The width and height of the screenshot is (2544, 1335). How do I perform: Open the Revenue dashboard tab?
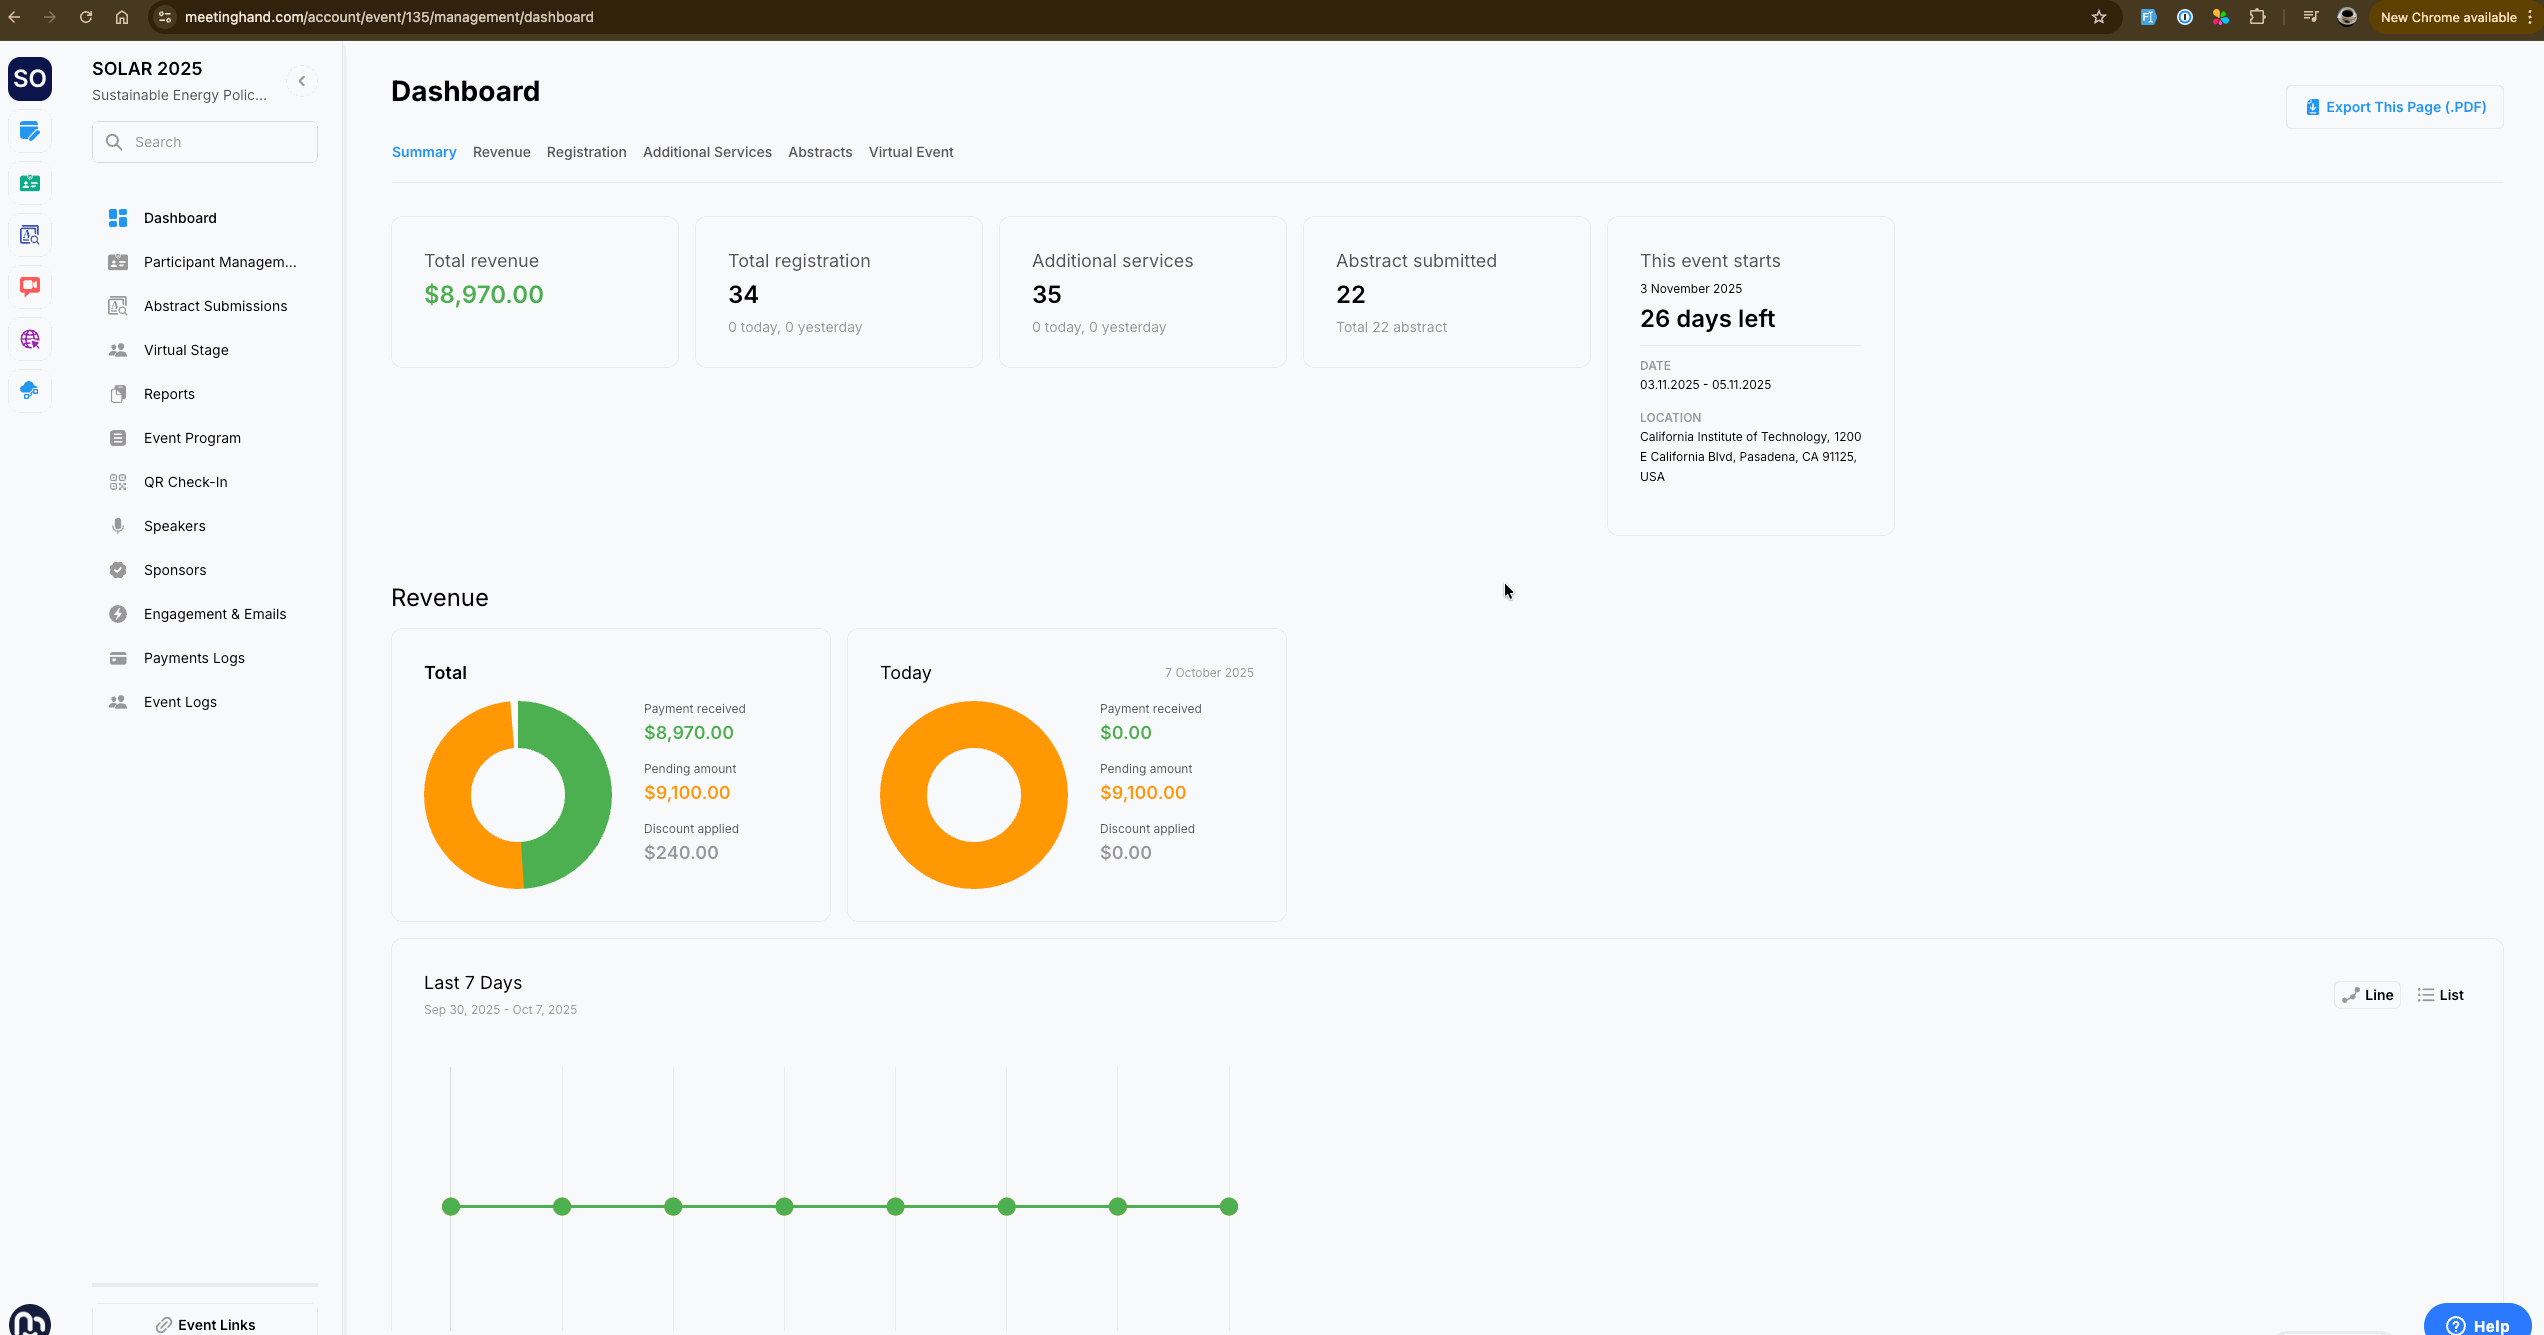[501, 152]
